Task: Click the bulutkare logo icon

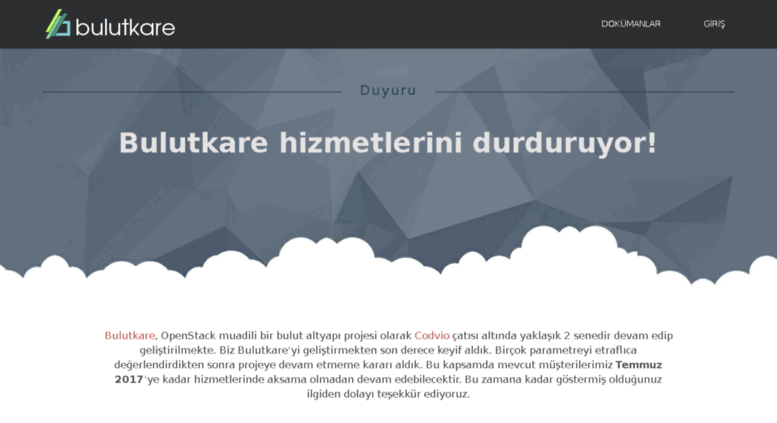Action: click(58, 24)
